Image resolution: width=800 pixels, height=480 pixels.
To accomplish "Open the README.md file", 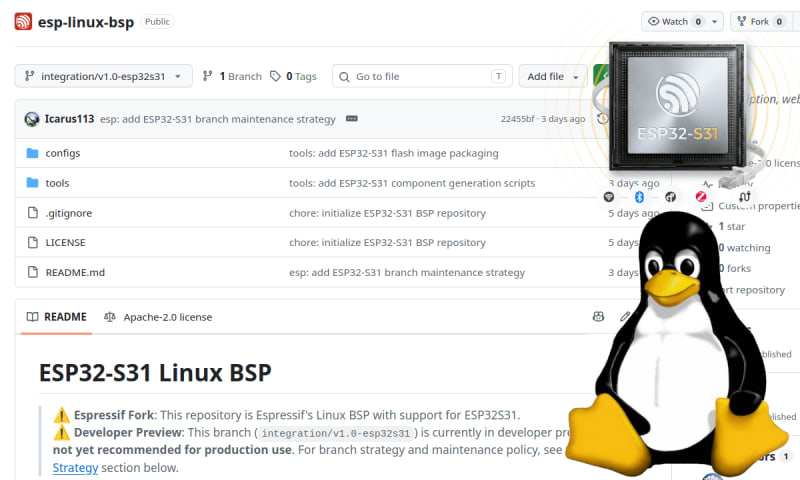I will (x=75, y=272).
